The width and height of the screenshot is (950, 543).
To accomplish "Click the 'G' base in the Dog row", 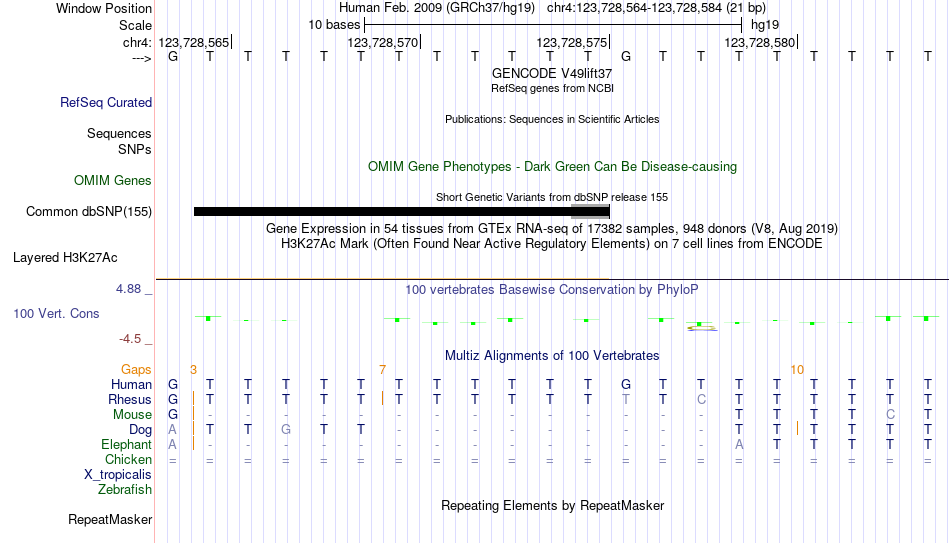I will 285,430.
